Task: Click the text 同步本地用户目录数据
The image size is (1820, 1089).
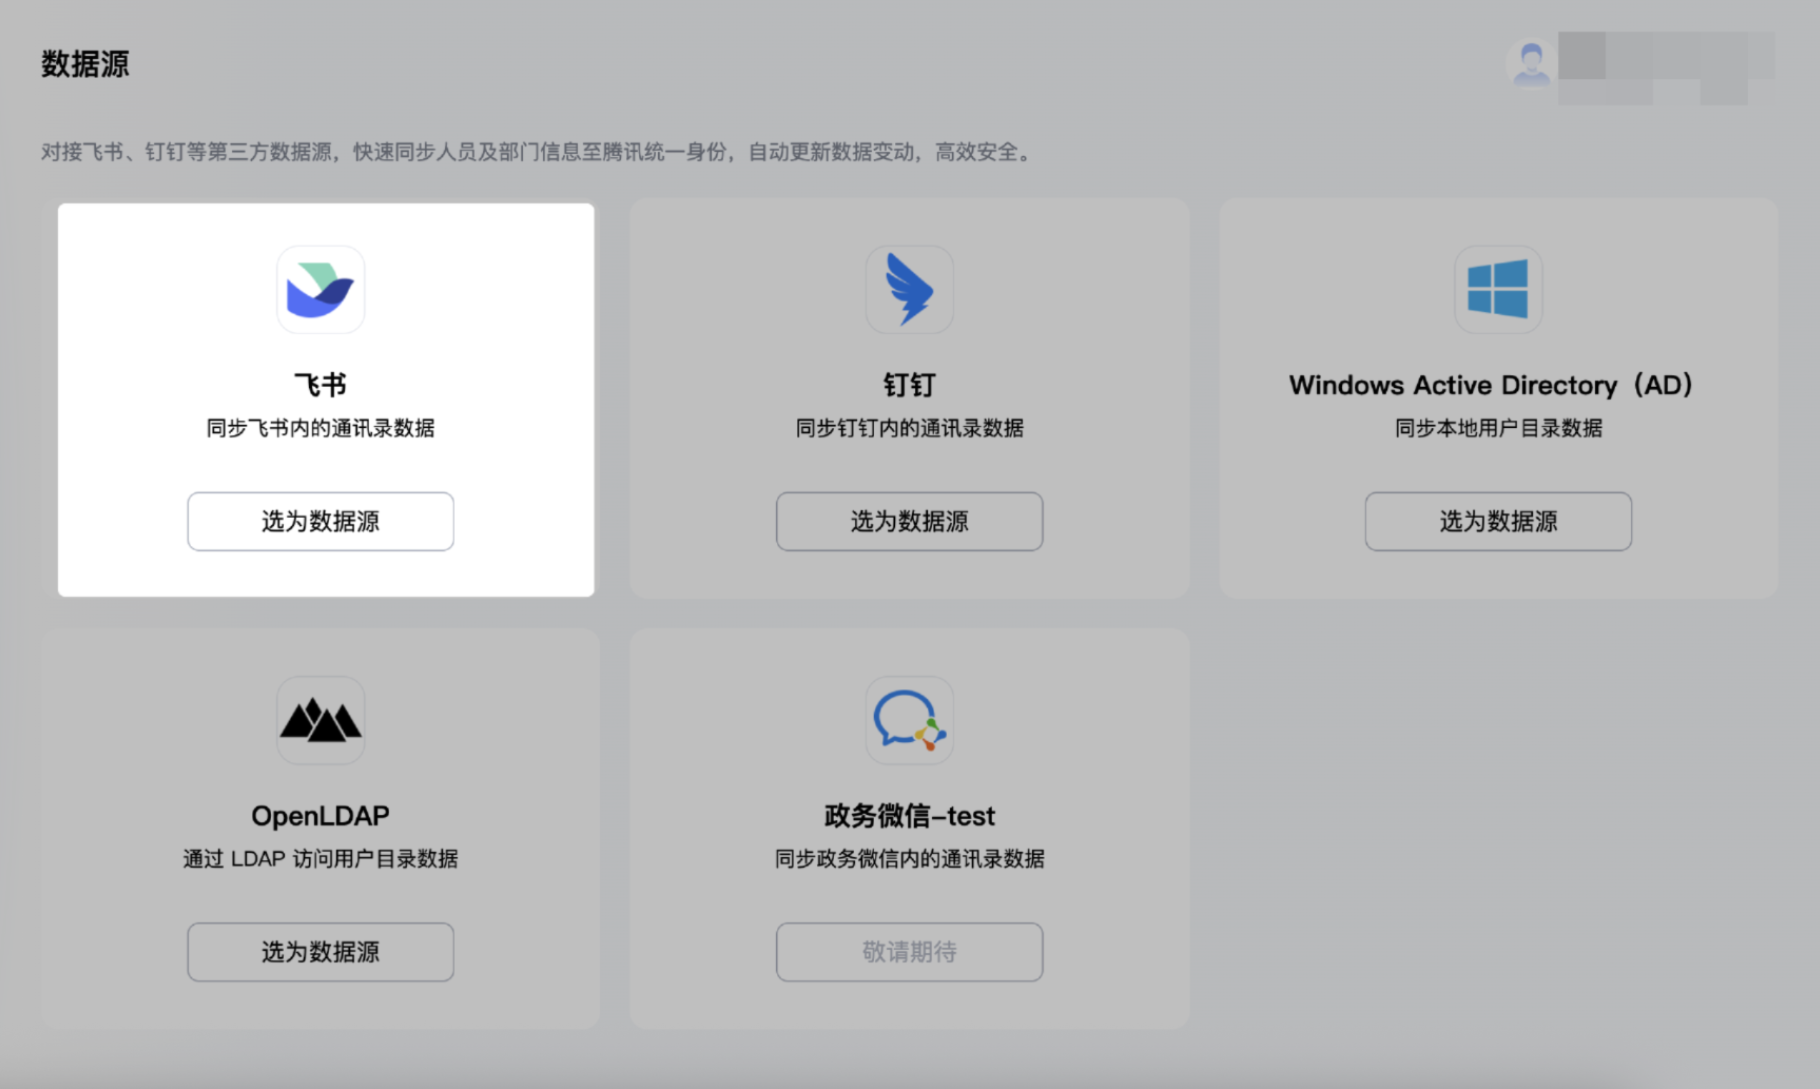Action: (x=1498, y=428)
